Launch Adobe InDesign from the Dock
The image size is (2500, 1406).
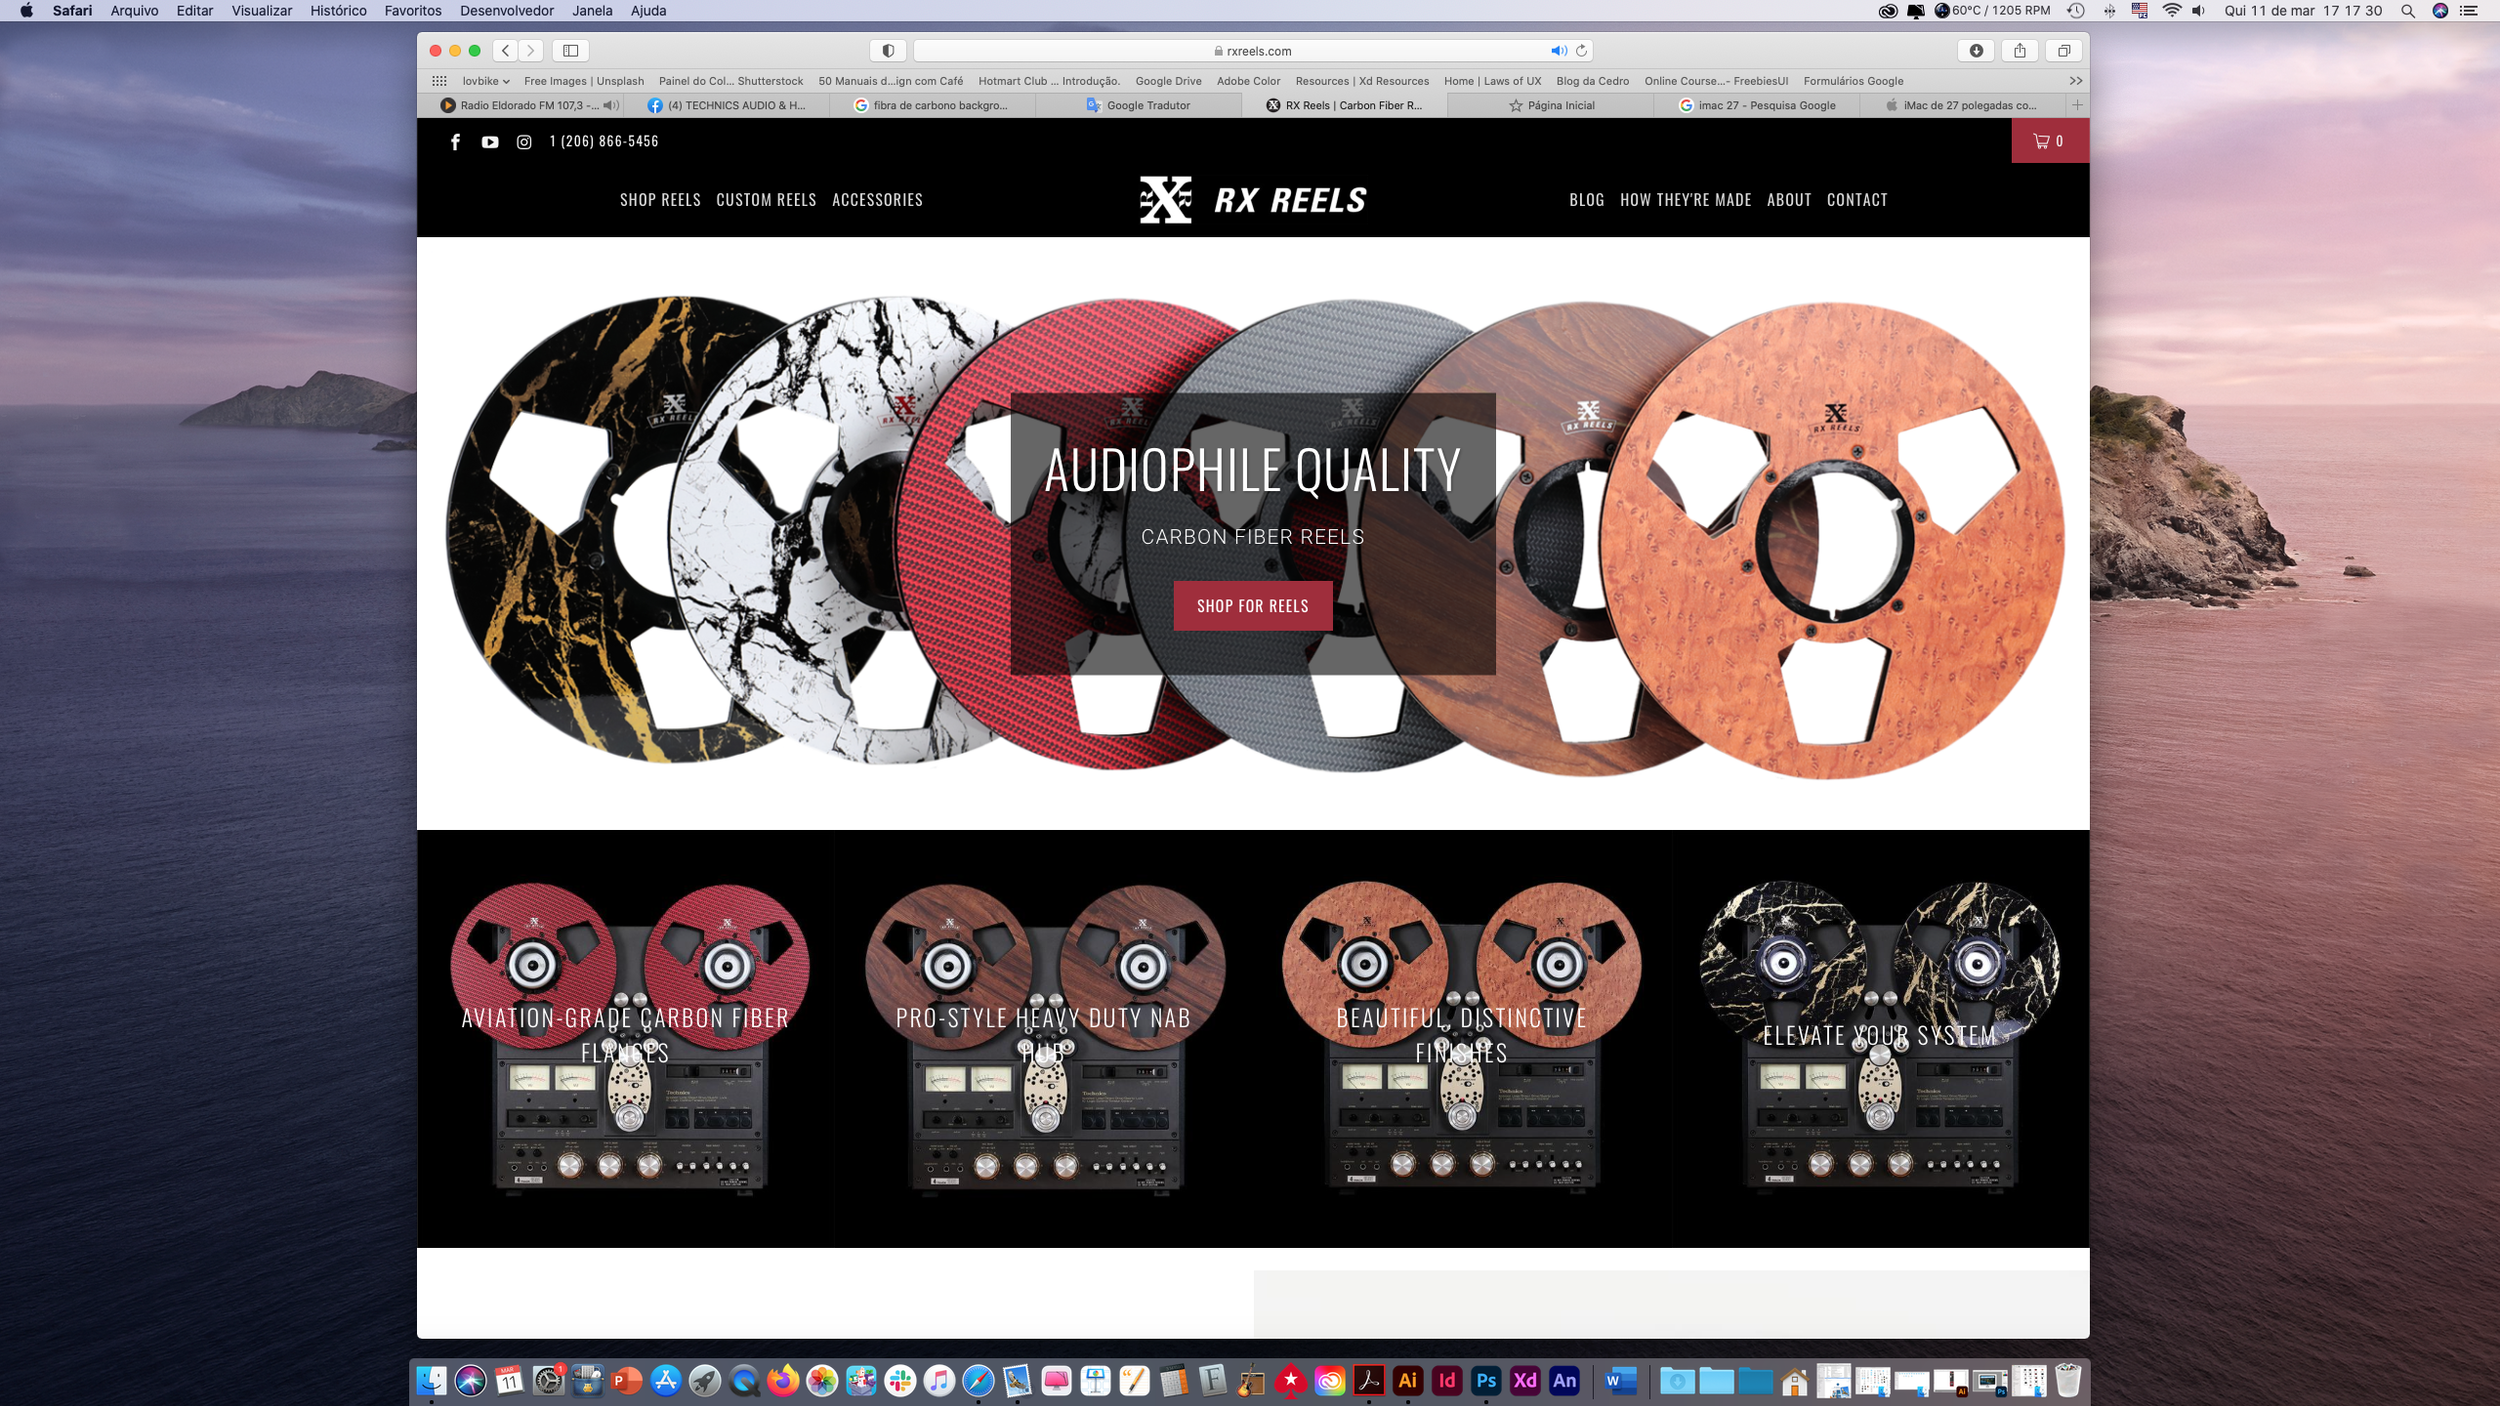click(1447, 1381)
